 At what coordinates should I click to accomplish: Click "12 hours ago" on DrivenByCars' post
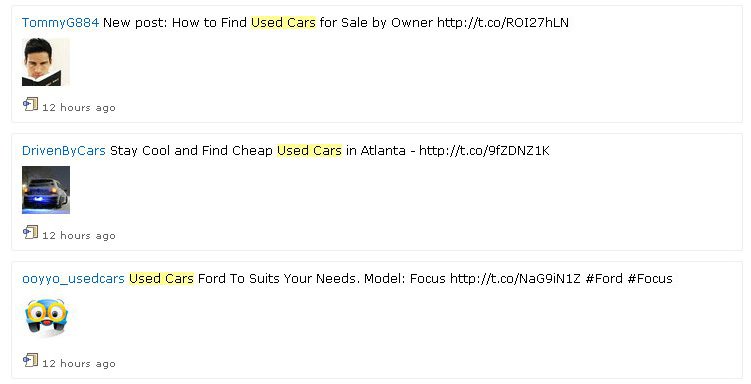coord(79,236)
